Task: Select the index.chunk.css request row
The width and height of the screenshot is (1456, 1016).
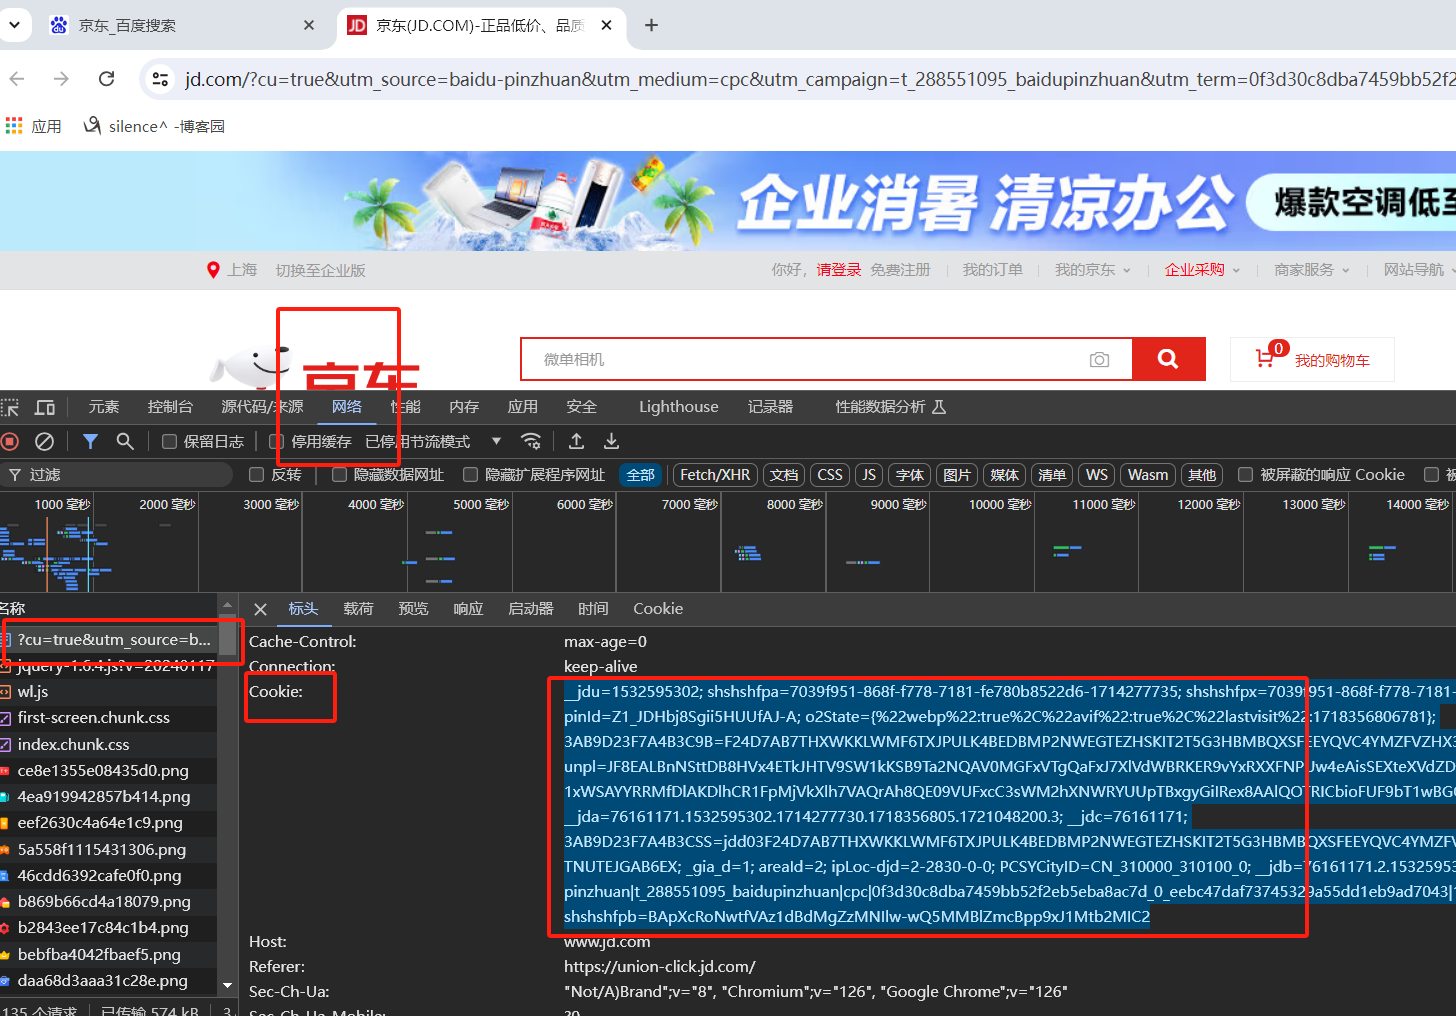Action: [x=108, y=744]
